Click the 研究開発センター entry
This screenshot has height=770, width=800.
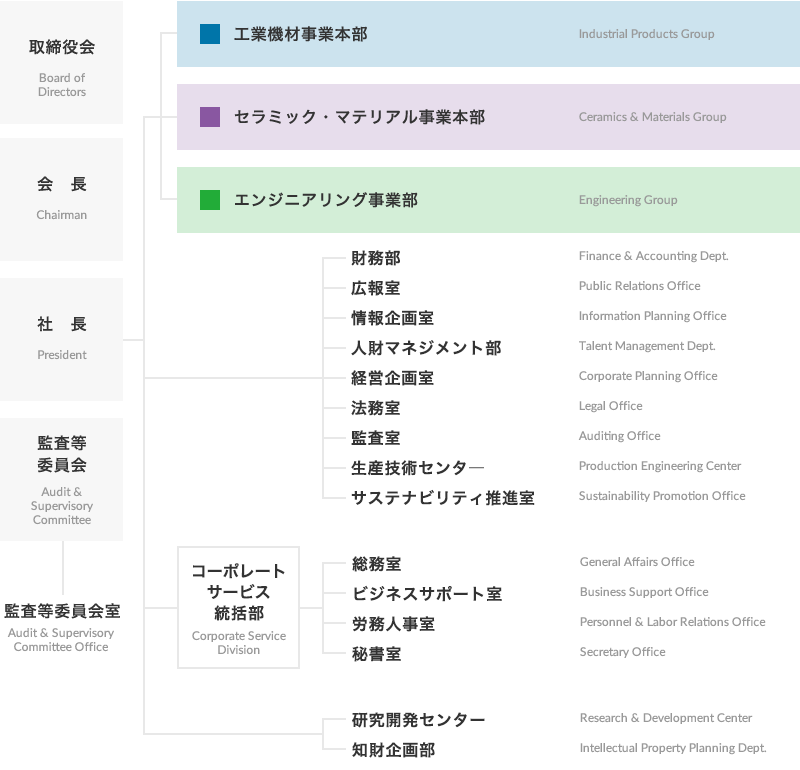418,720
